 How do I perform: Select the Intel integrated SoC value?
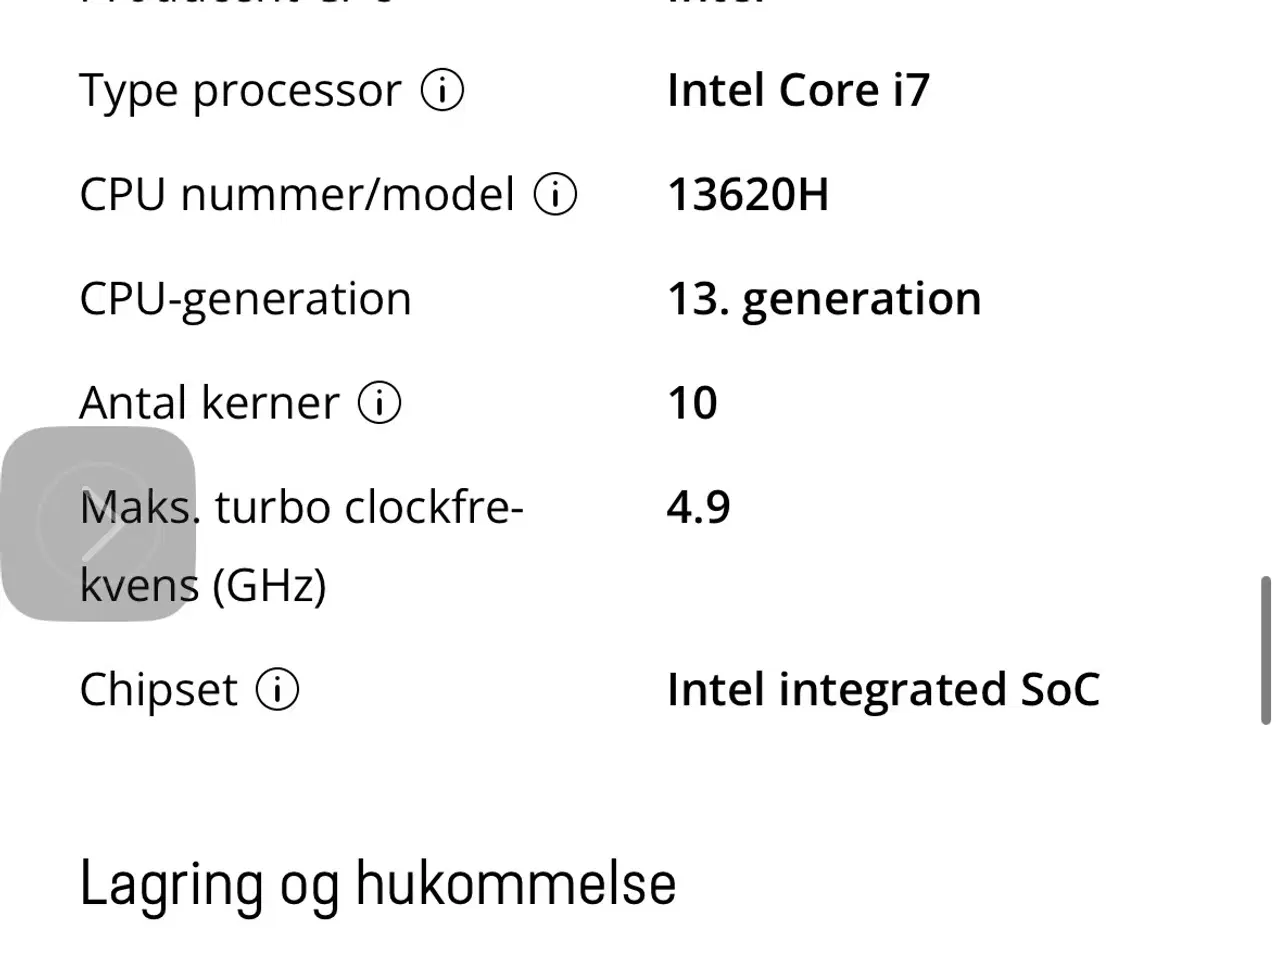tap(883, 689)
